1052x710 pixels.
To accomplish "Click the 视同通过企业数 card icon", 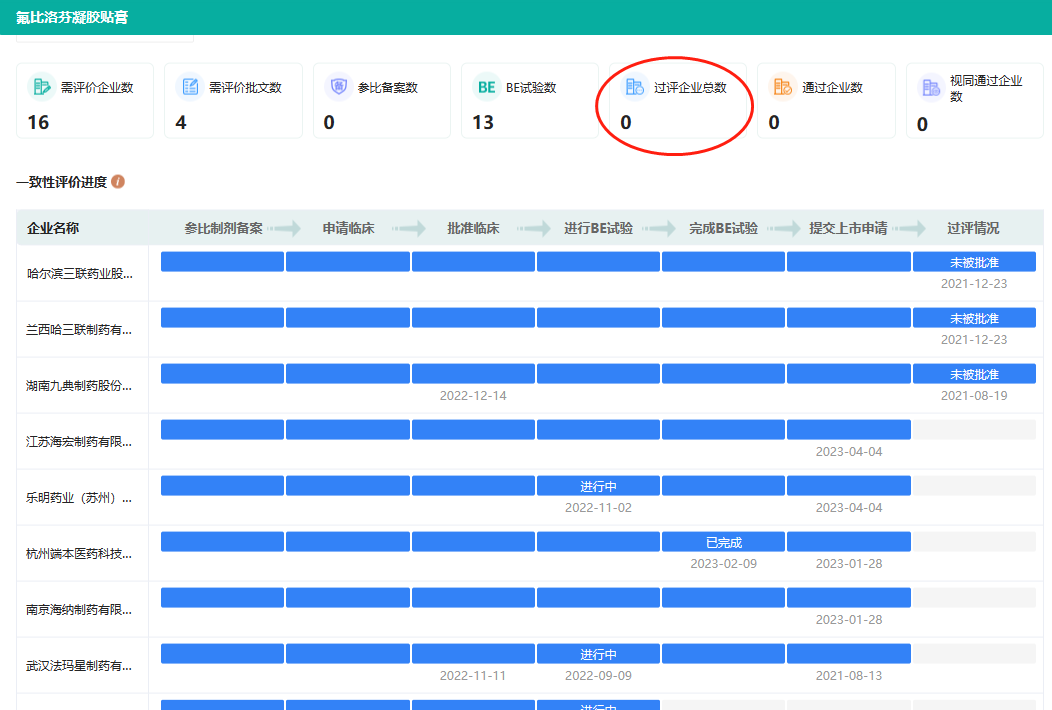I will pos(931,87).
